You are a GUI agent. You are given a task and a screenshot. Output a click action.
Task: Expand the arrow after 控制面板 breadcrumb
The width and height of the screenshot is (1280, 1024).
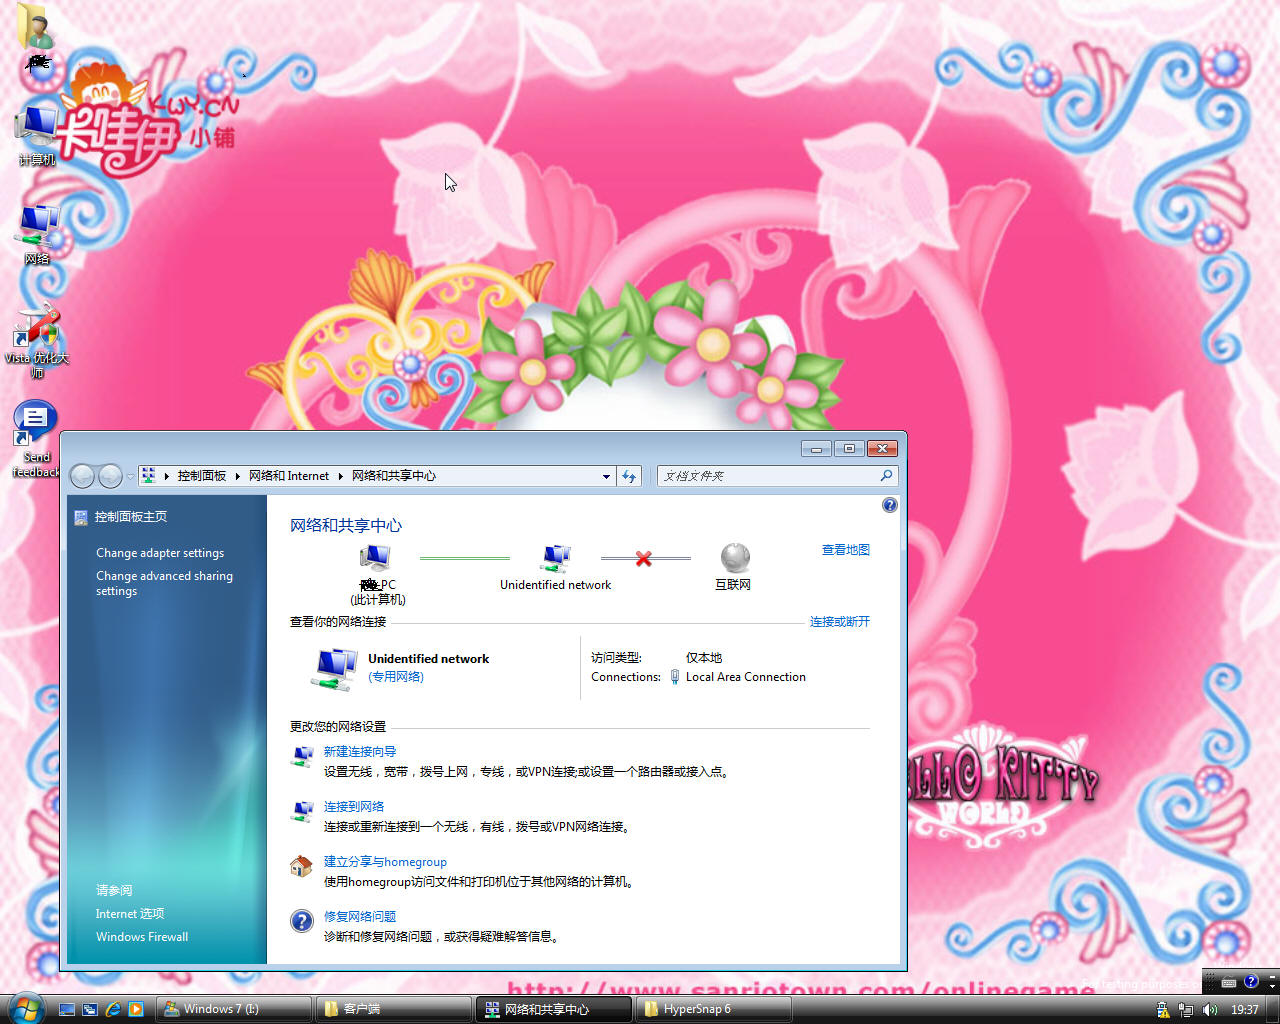pyautogui.click(x=238, y=476)
